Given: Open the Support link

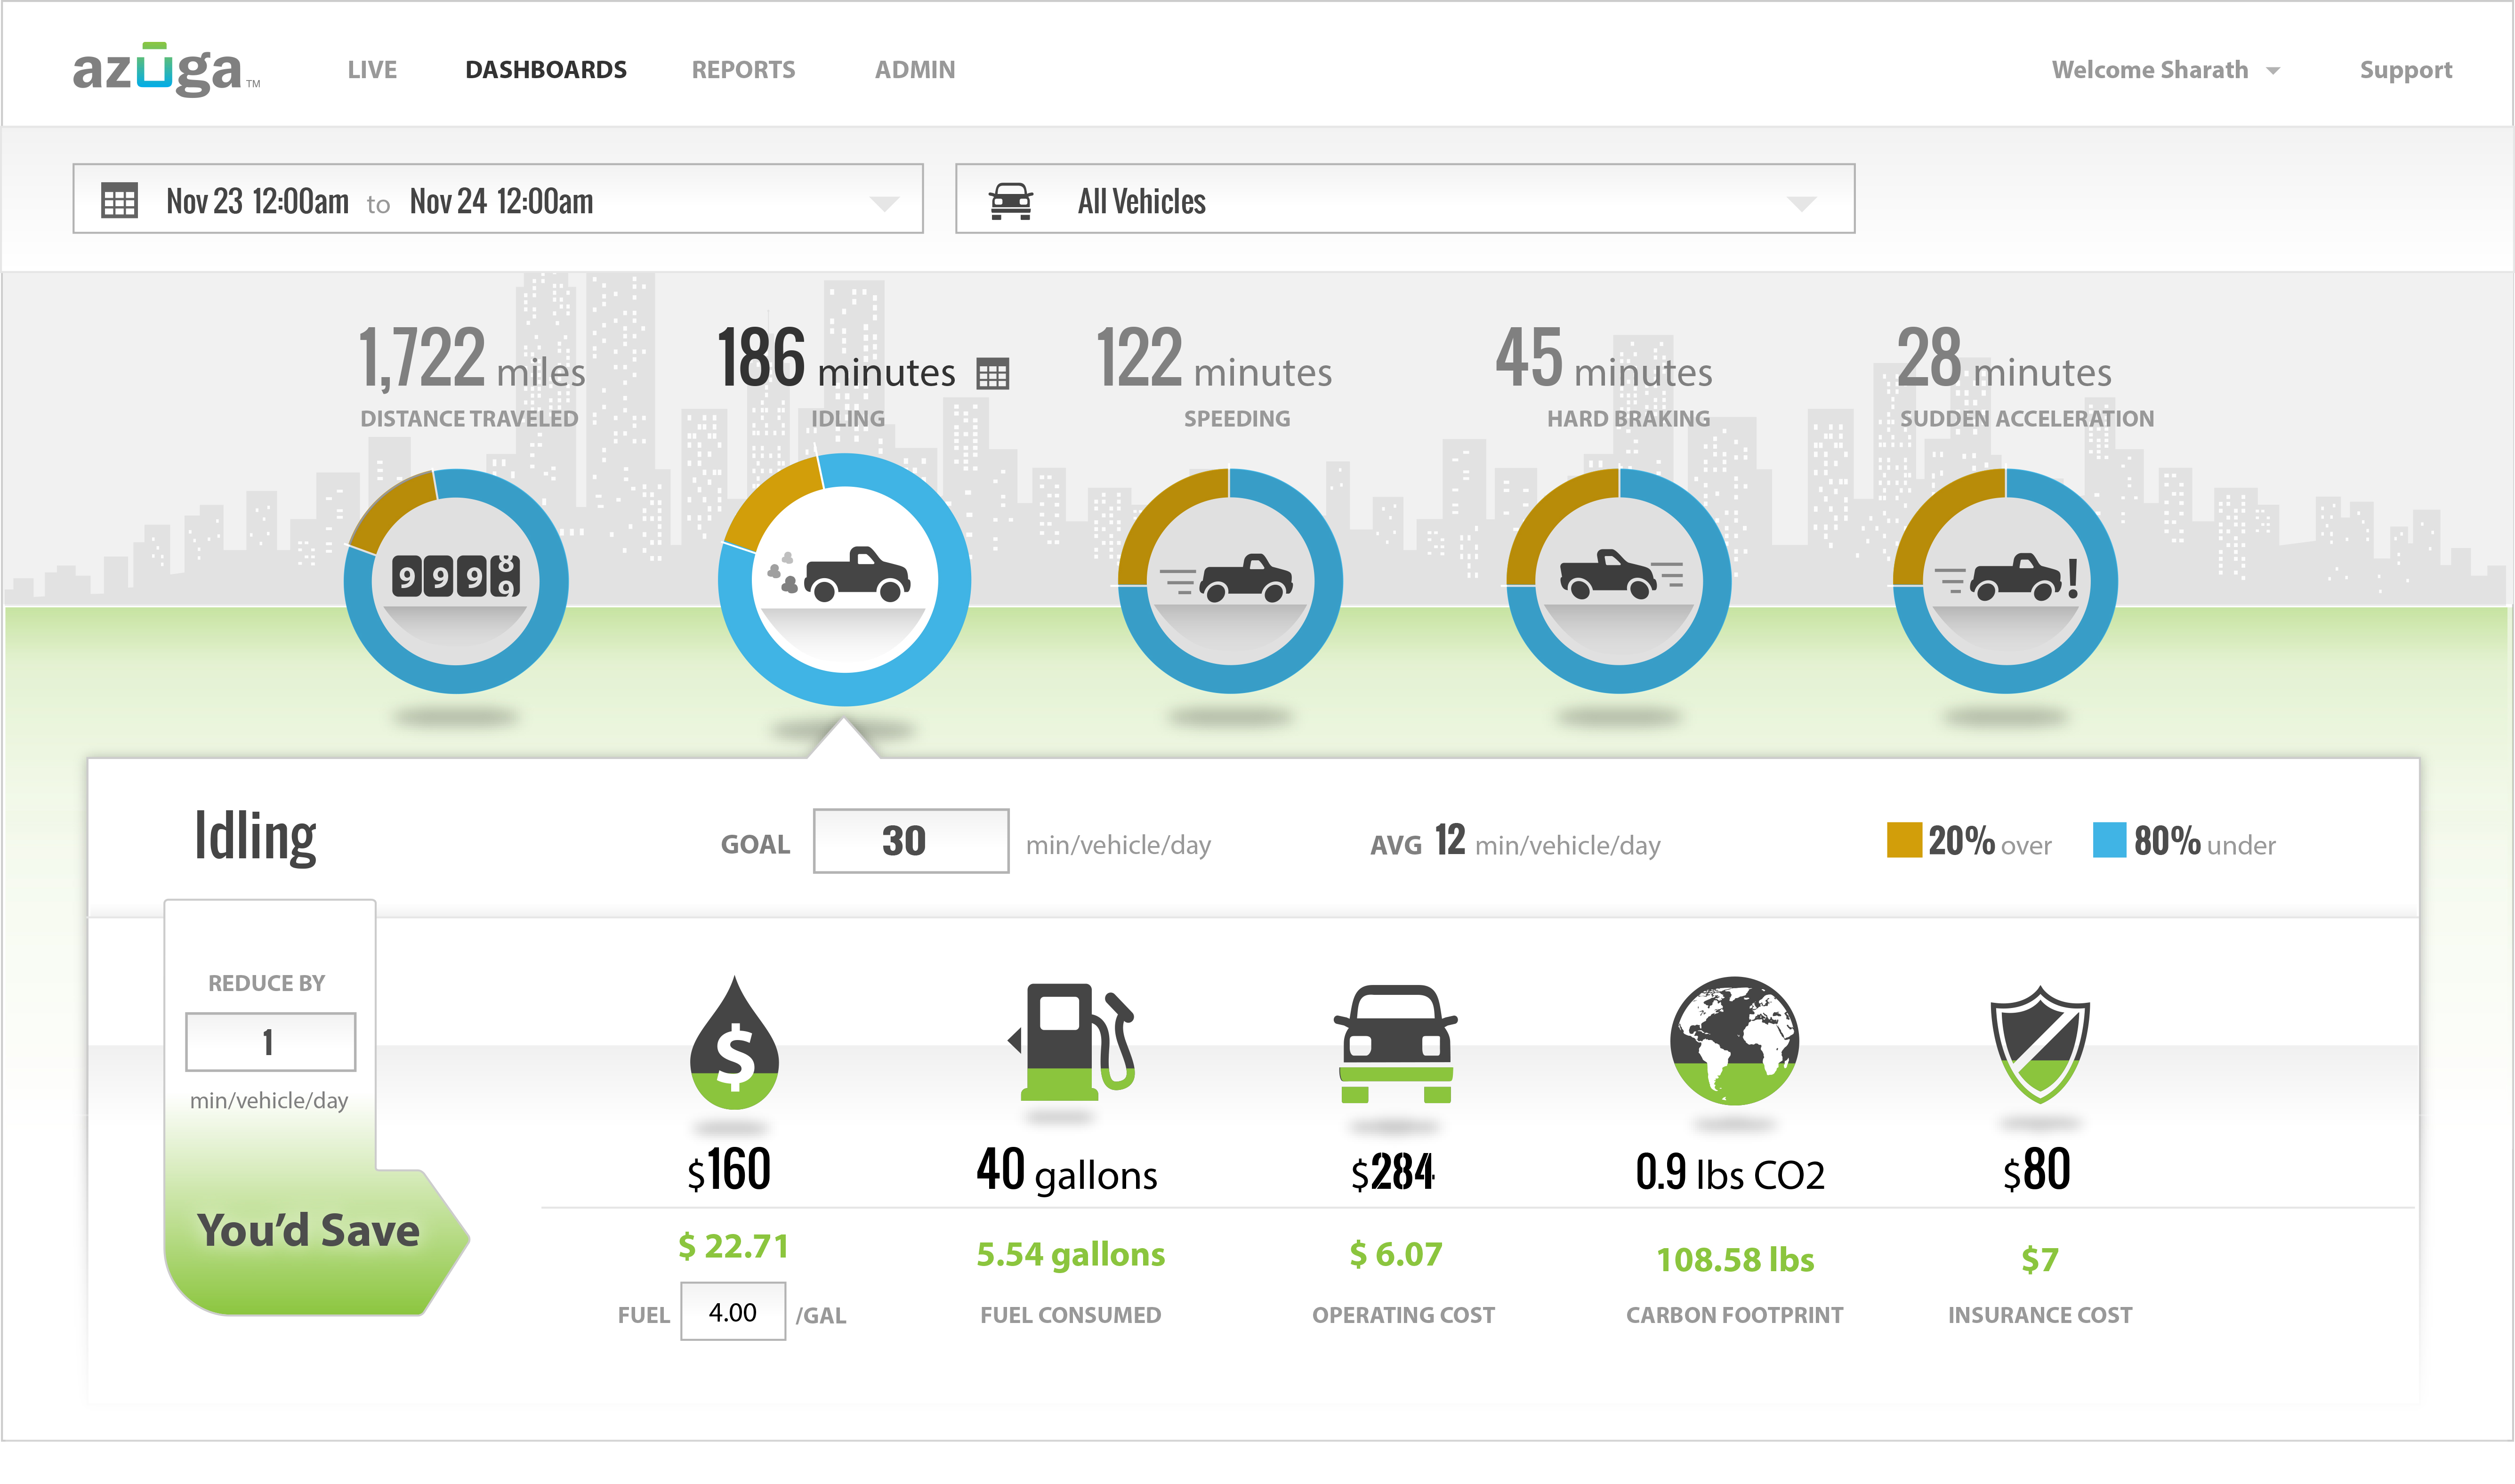Looking at the screenshot, I should [2405, 70].
